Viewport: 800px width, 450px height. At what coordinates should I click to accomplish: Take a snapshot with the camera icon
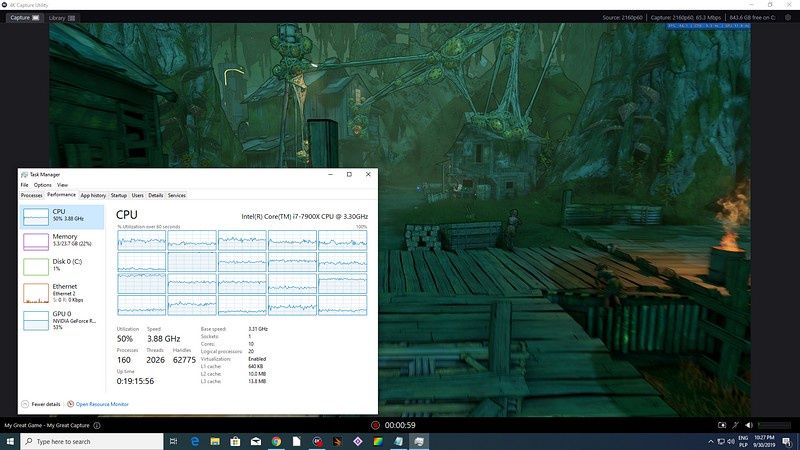pos(721,425)
